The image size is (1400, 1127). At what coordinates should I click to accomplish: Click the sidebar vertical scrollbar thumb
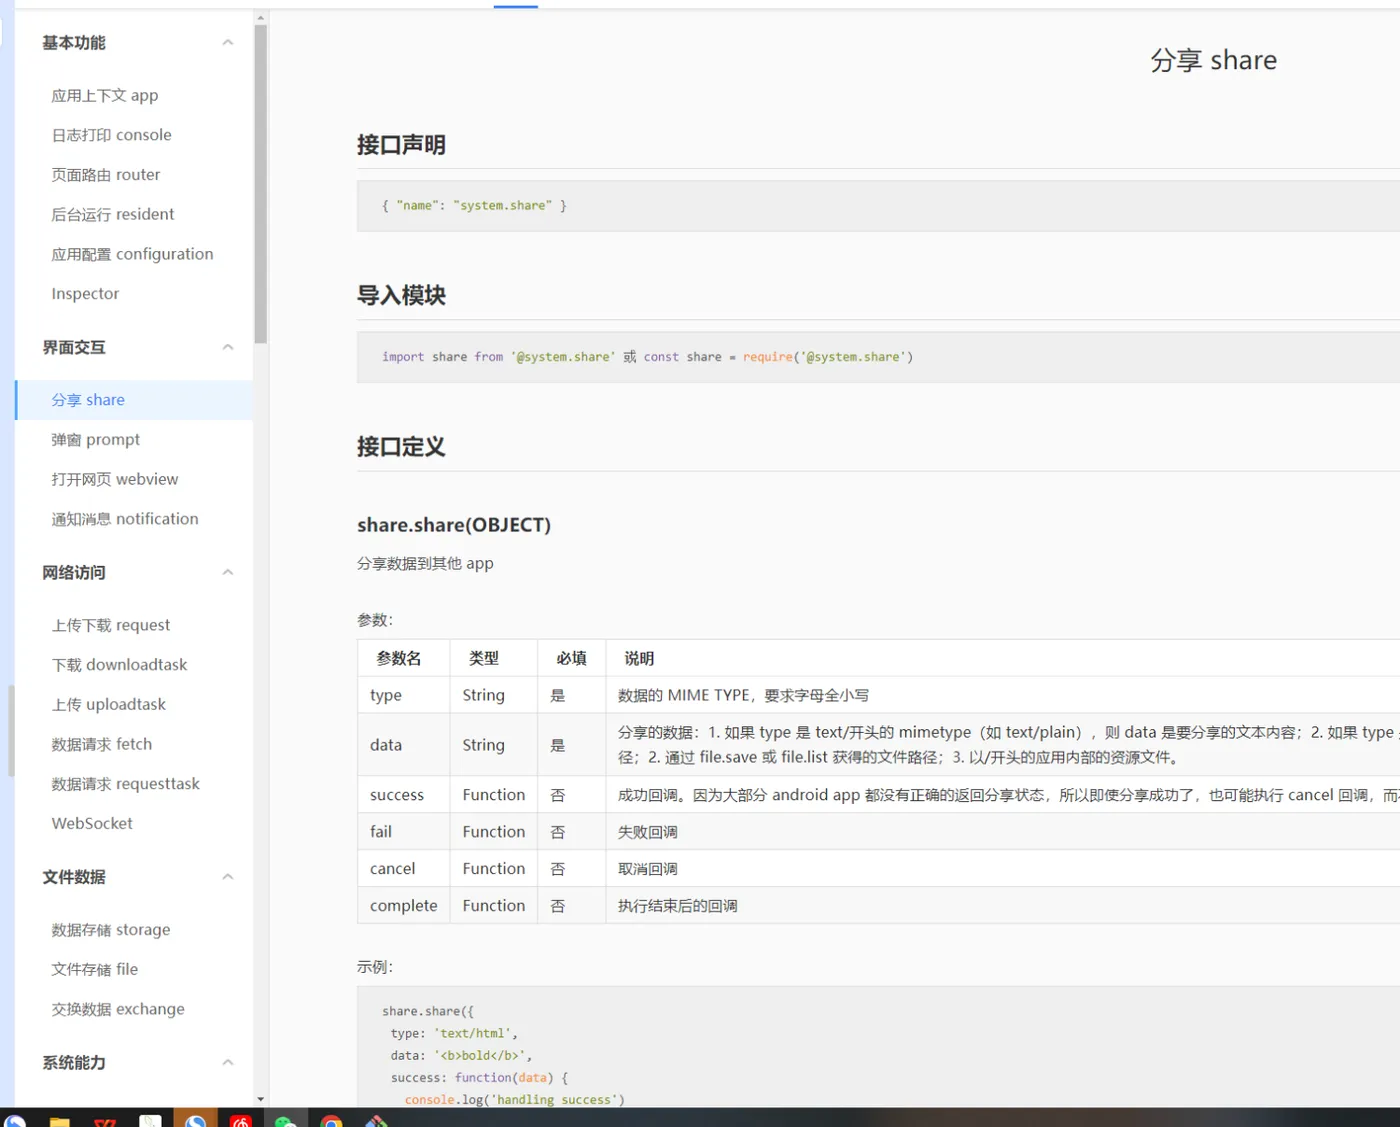[x=261, y=184]
